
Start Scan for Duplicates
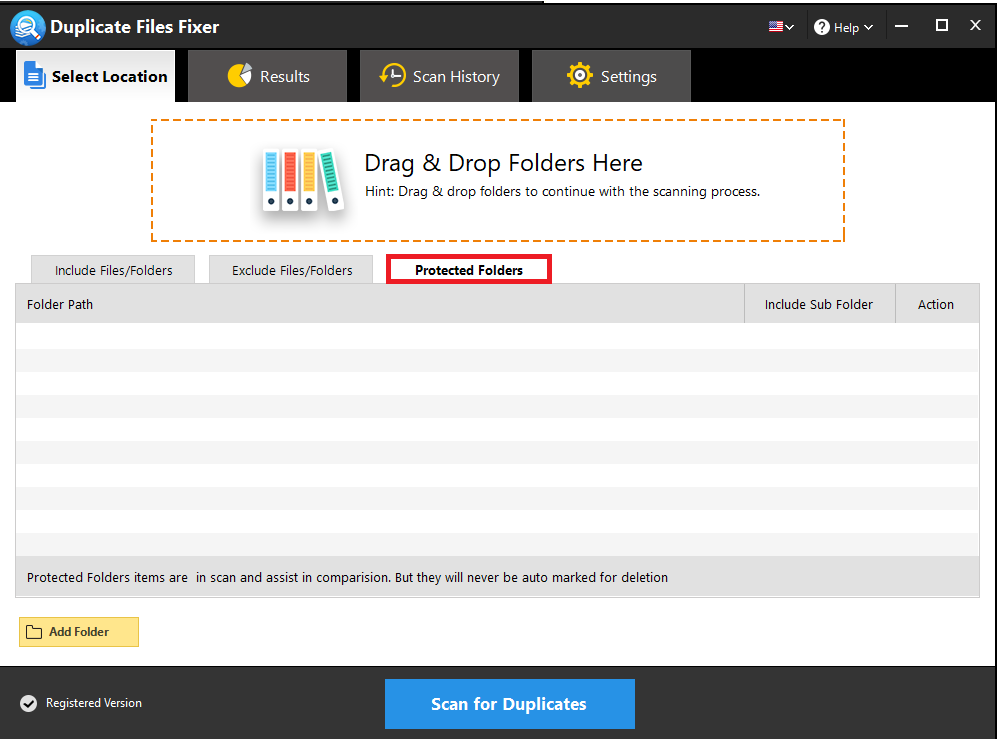tap(510, 704)
